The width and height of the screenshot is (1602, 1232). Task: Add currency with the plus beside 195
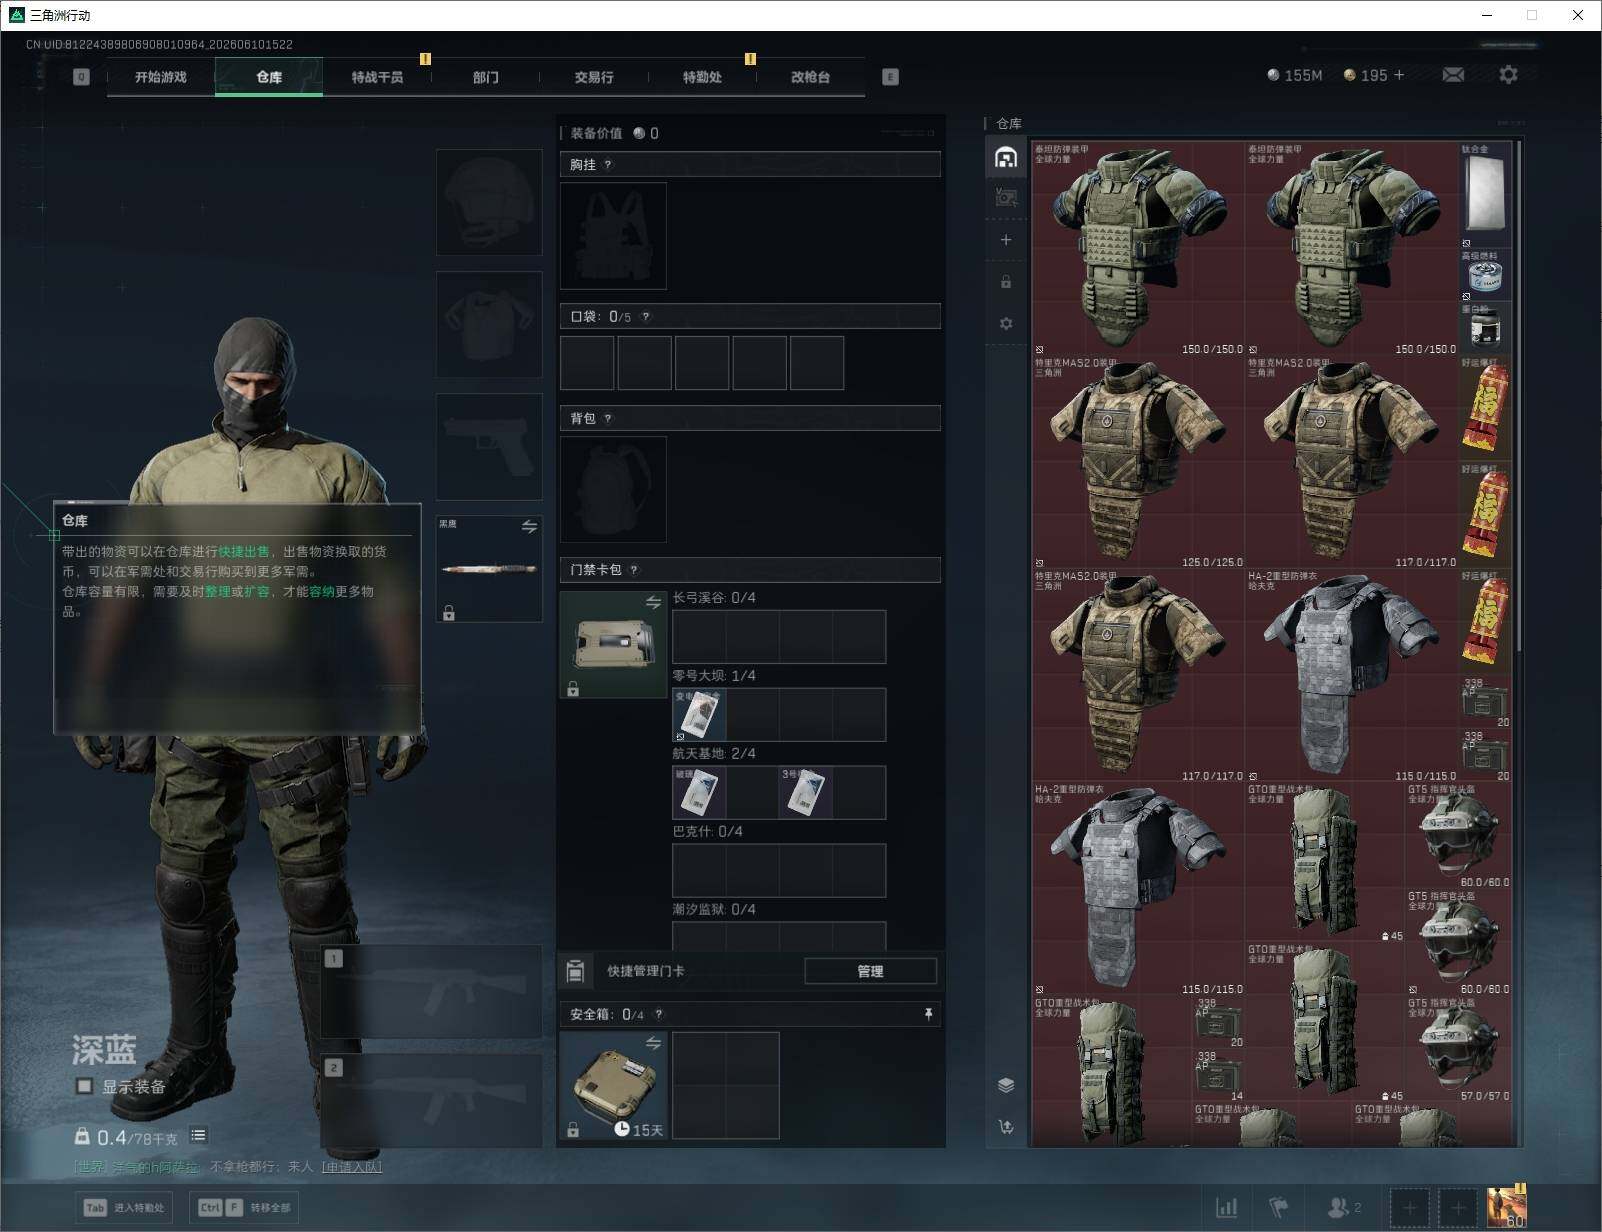(1399, 75)
